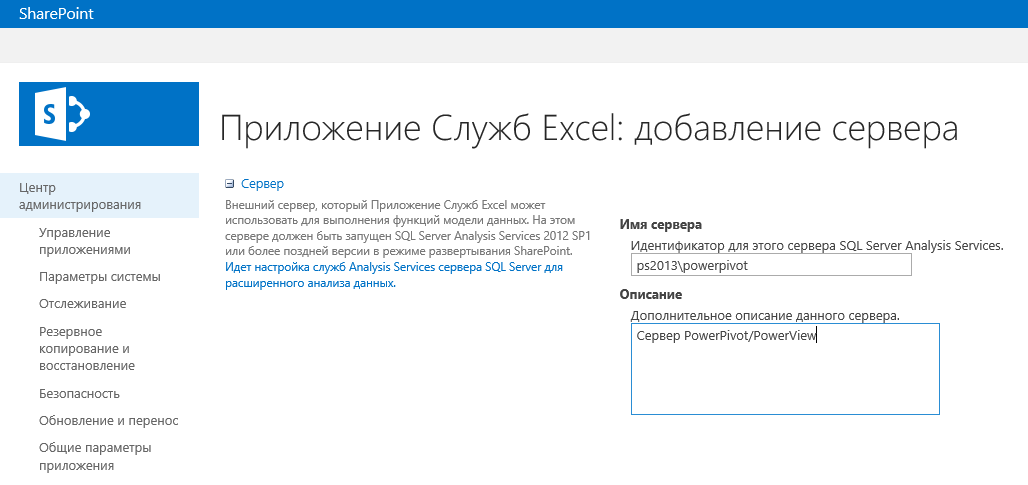Open Параметры системы in sidebar
The image size is (1028, 485).
coord(100,277)
